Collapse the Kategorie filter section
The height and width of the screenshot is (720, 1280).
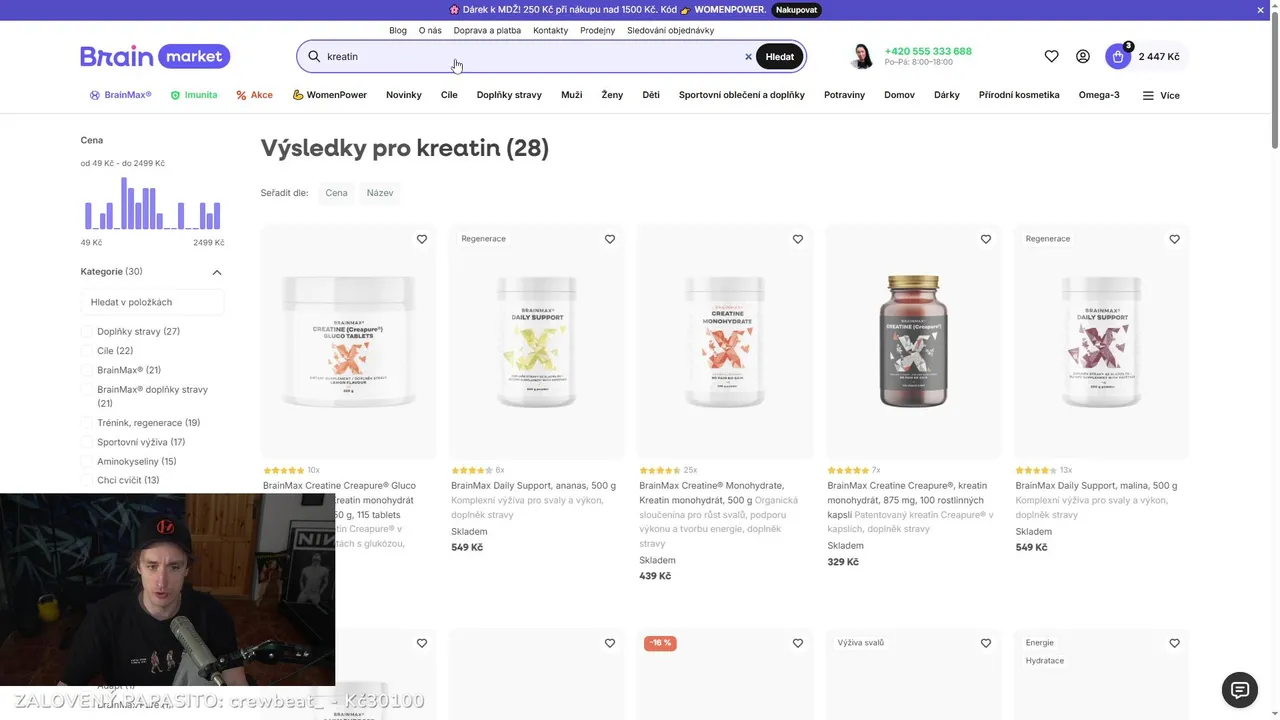pyautogui.click(x=217, y=272)
